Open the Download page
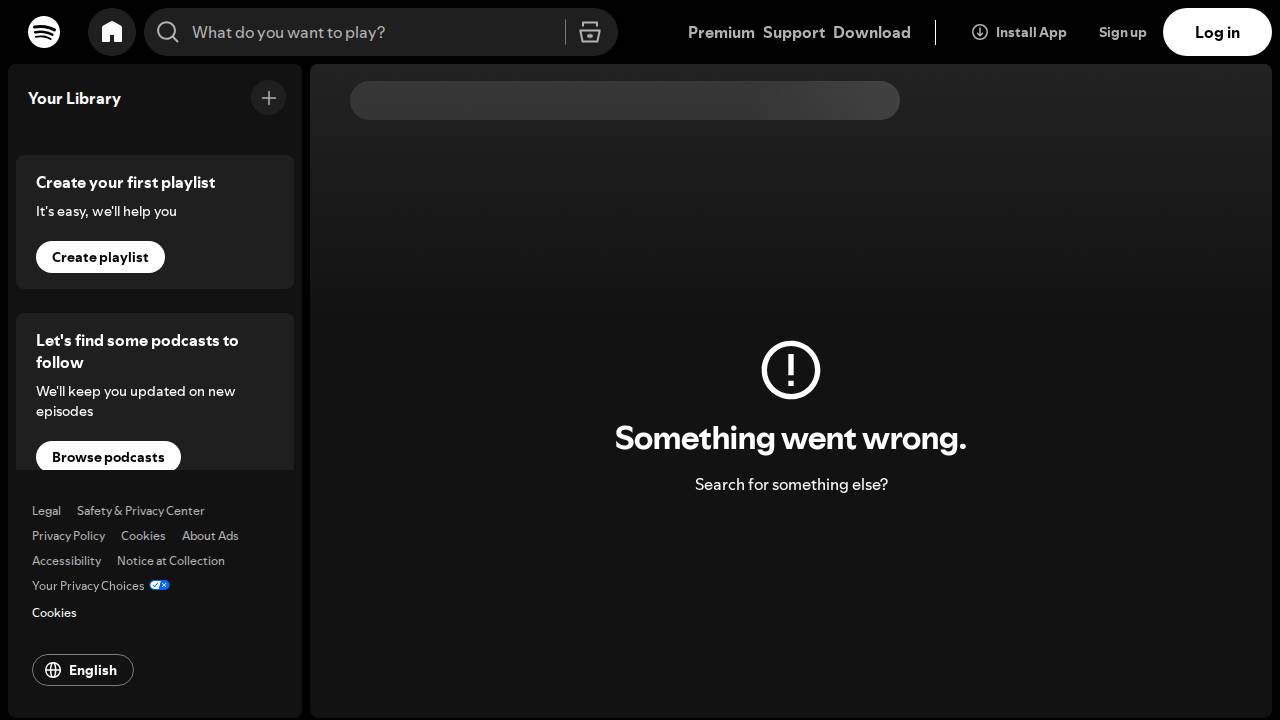Viewport: 1280px width, 720px height. (x=871, y=32)
